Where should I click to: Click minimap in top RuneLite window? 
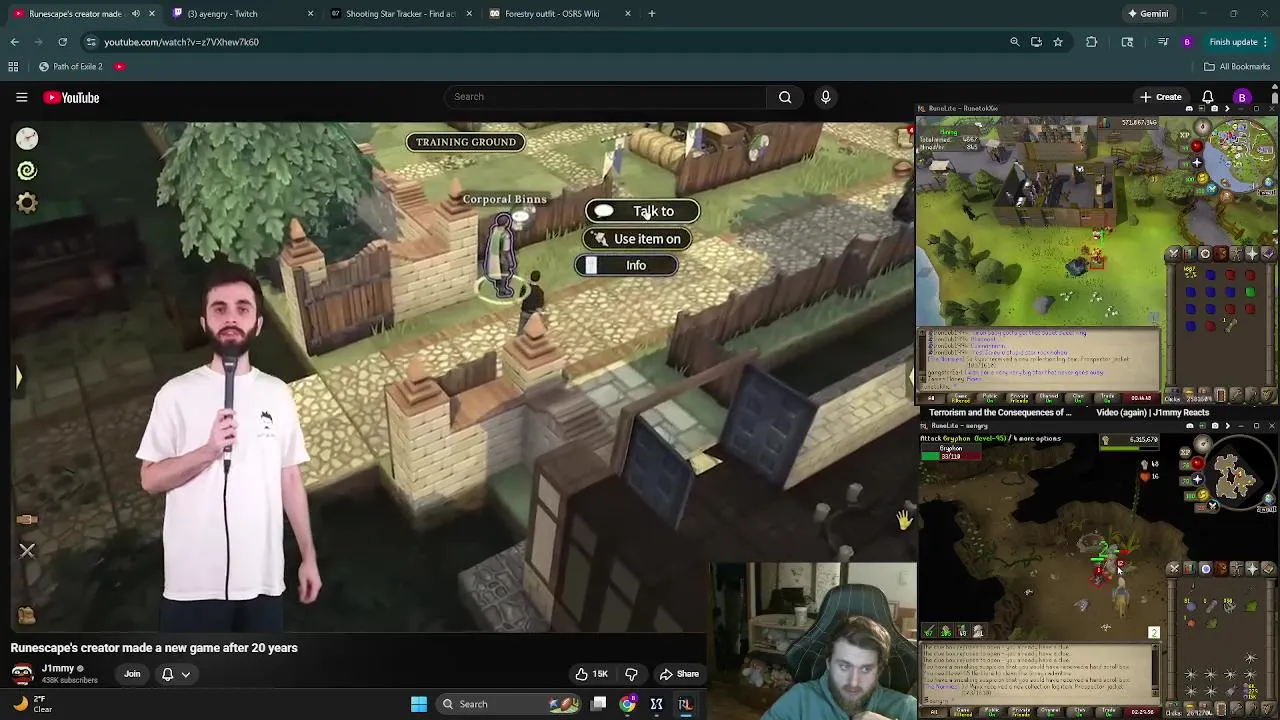tap(1242, 154)
